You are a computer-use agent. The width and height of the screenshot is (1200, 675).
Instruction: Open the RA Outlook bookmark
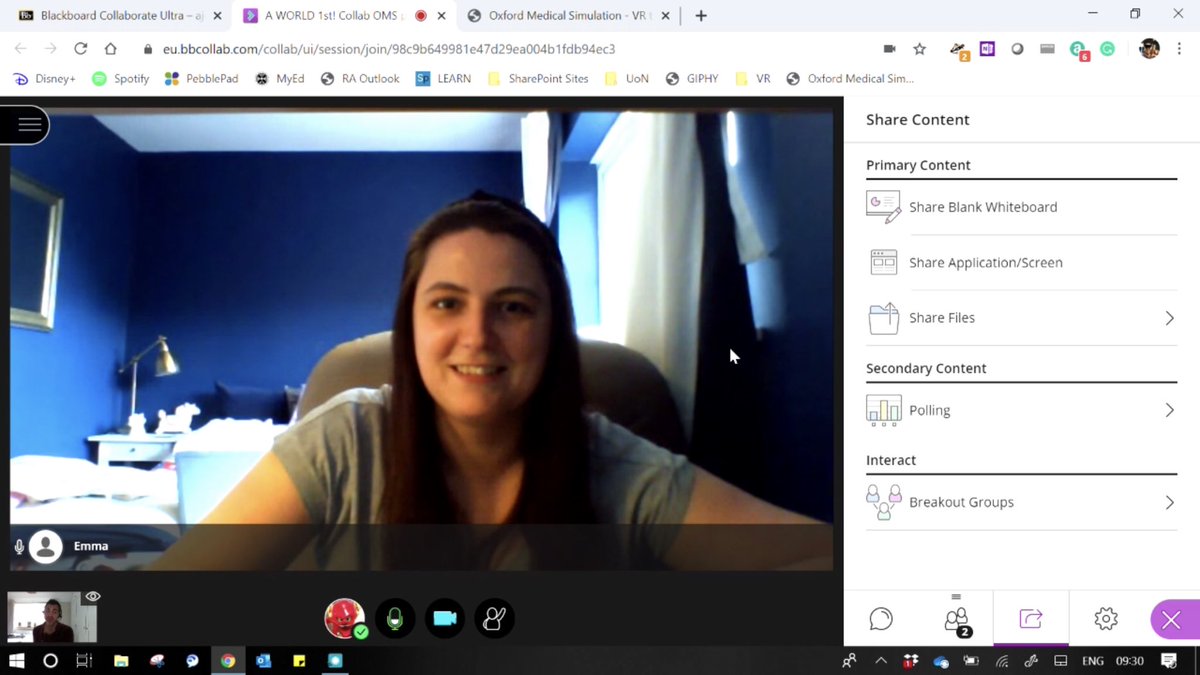pos(359,79)
